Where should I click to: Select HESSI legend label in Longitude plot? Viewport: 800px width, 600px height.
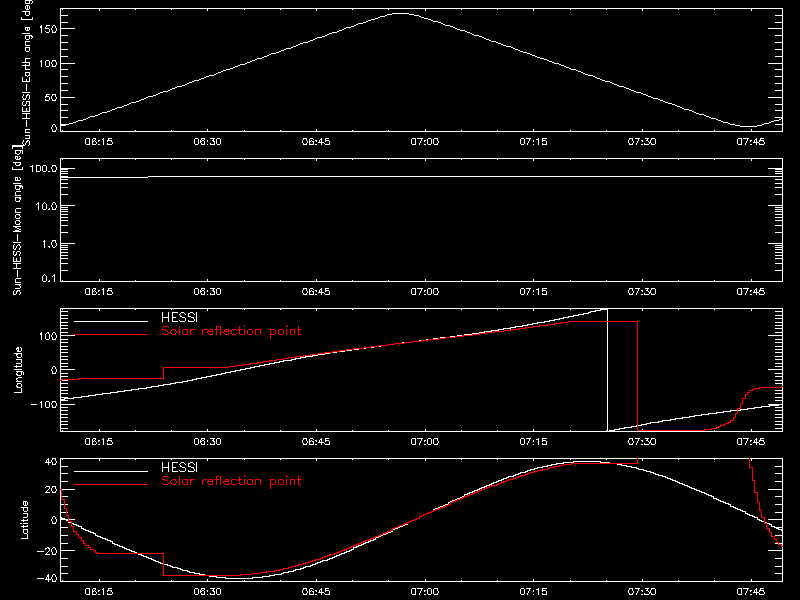pyautogui.click(x=179, y=317)
